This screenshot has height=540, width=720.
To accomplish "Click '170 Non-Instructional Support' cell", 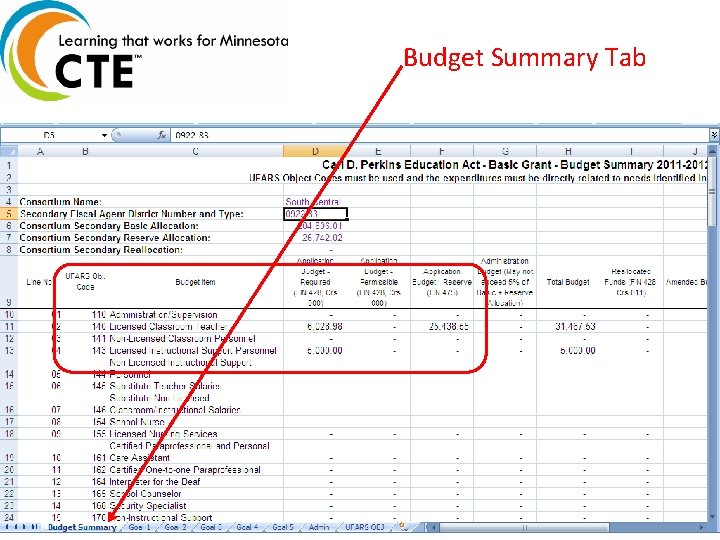I will pyautogui.click(x=161, y=518).
